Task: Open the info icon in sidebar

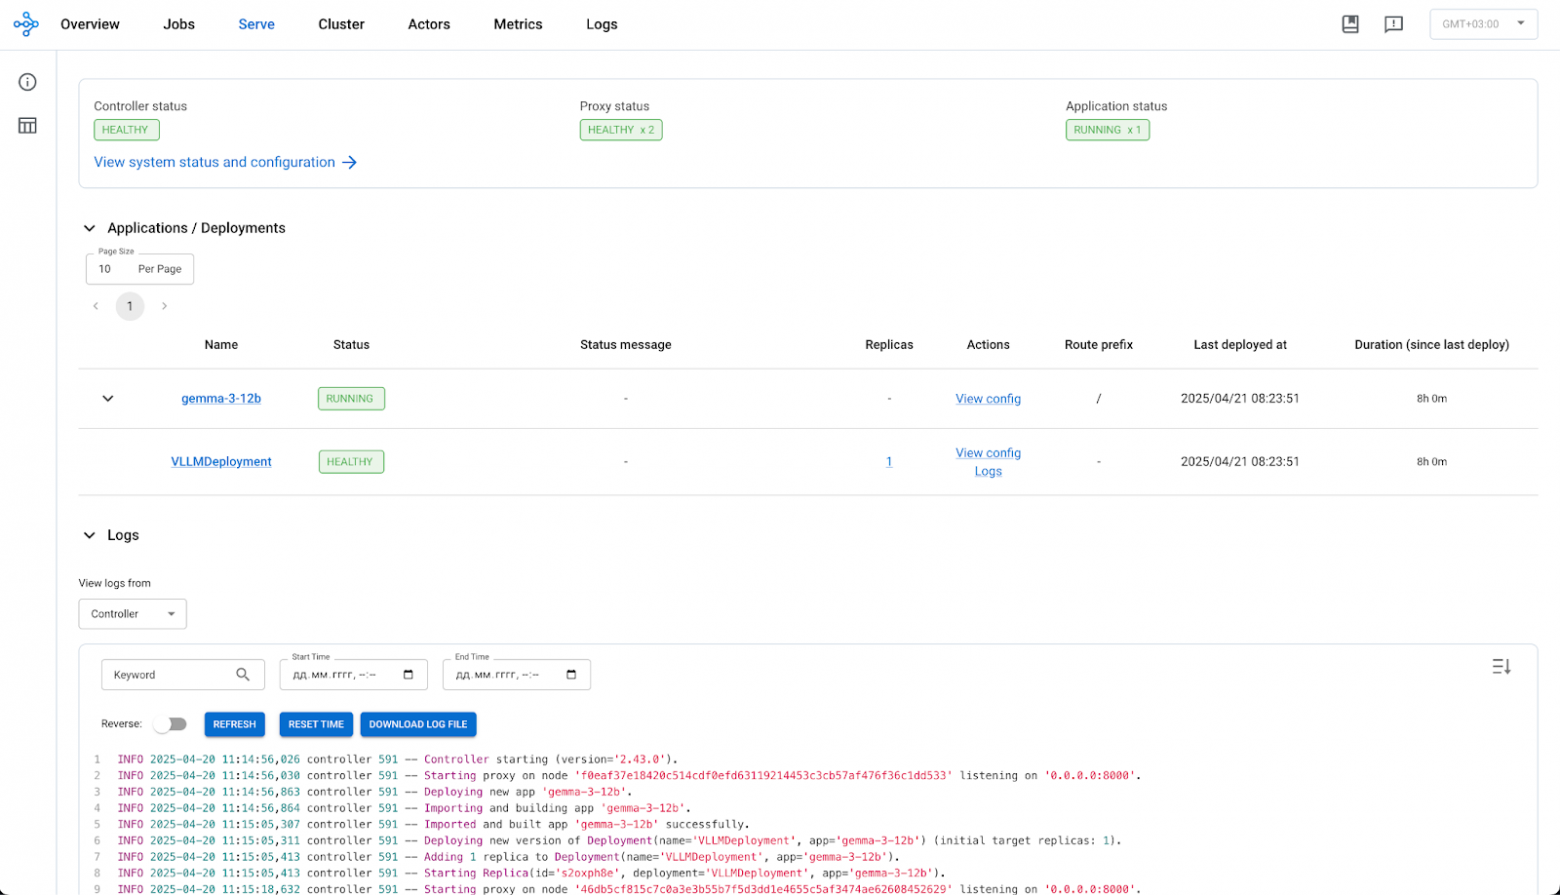Action: click(x=27, y=82)
